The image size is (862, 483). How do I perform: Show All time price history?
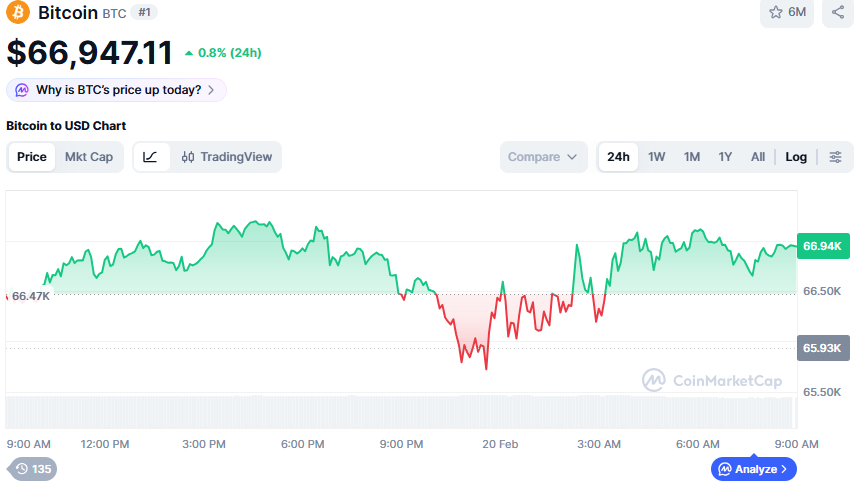point(758,157)
